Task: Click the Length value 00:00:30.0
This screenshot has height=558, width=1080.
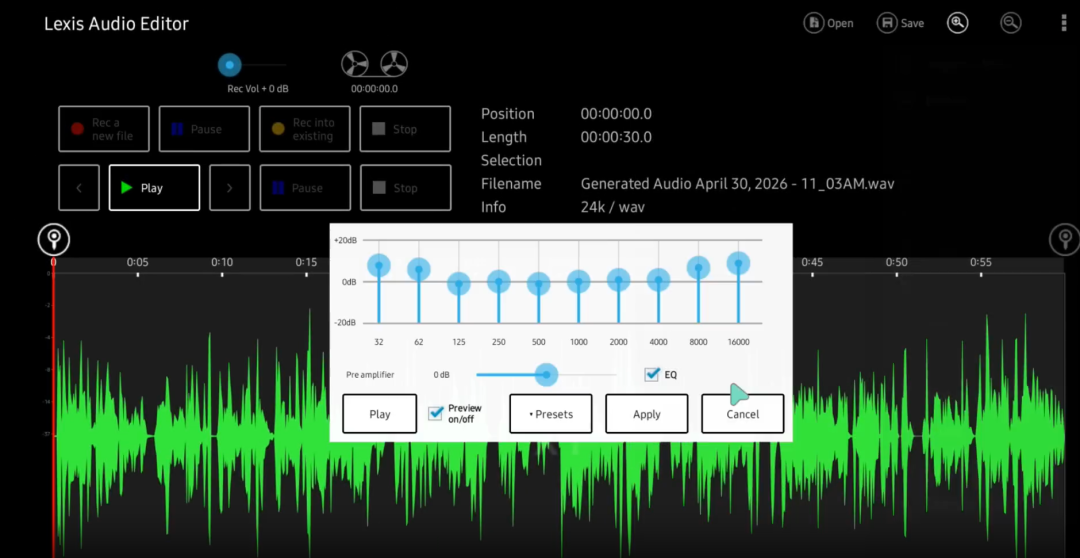Action: click(616, 137)
